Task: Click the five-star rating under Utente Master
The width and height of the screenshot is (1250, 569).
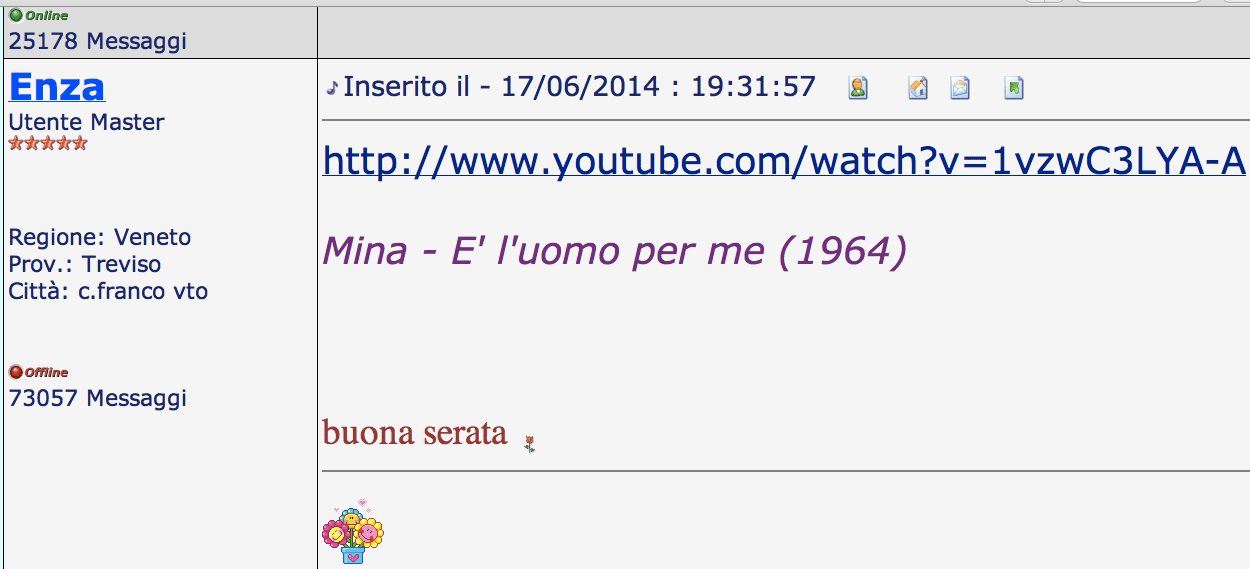Action: pos(48,143)
